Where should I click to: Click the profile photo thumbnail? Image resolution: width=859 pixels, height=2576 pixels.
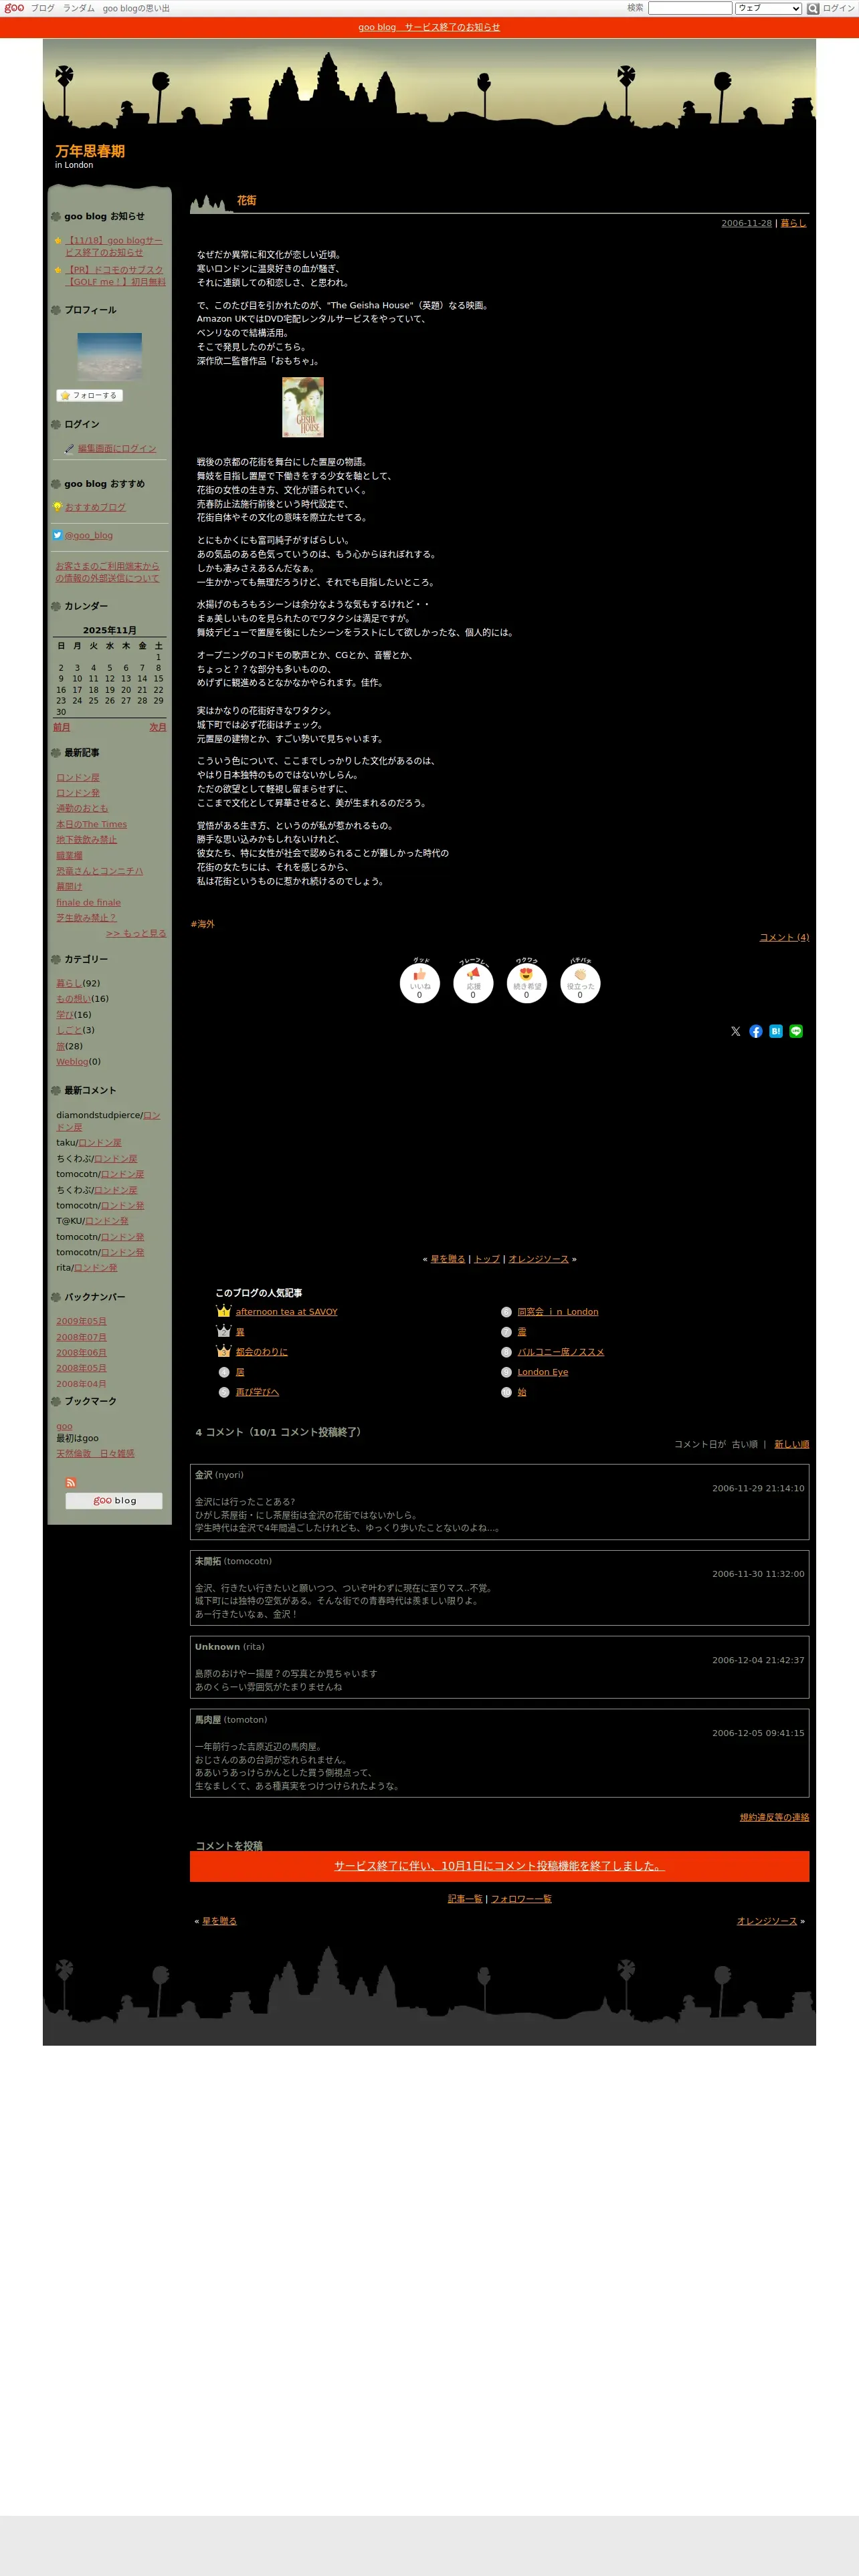110,357
